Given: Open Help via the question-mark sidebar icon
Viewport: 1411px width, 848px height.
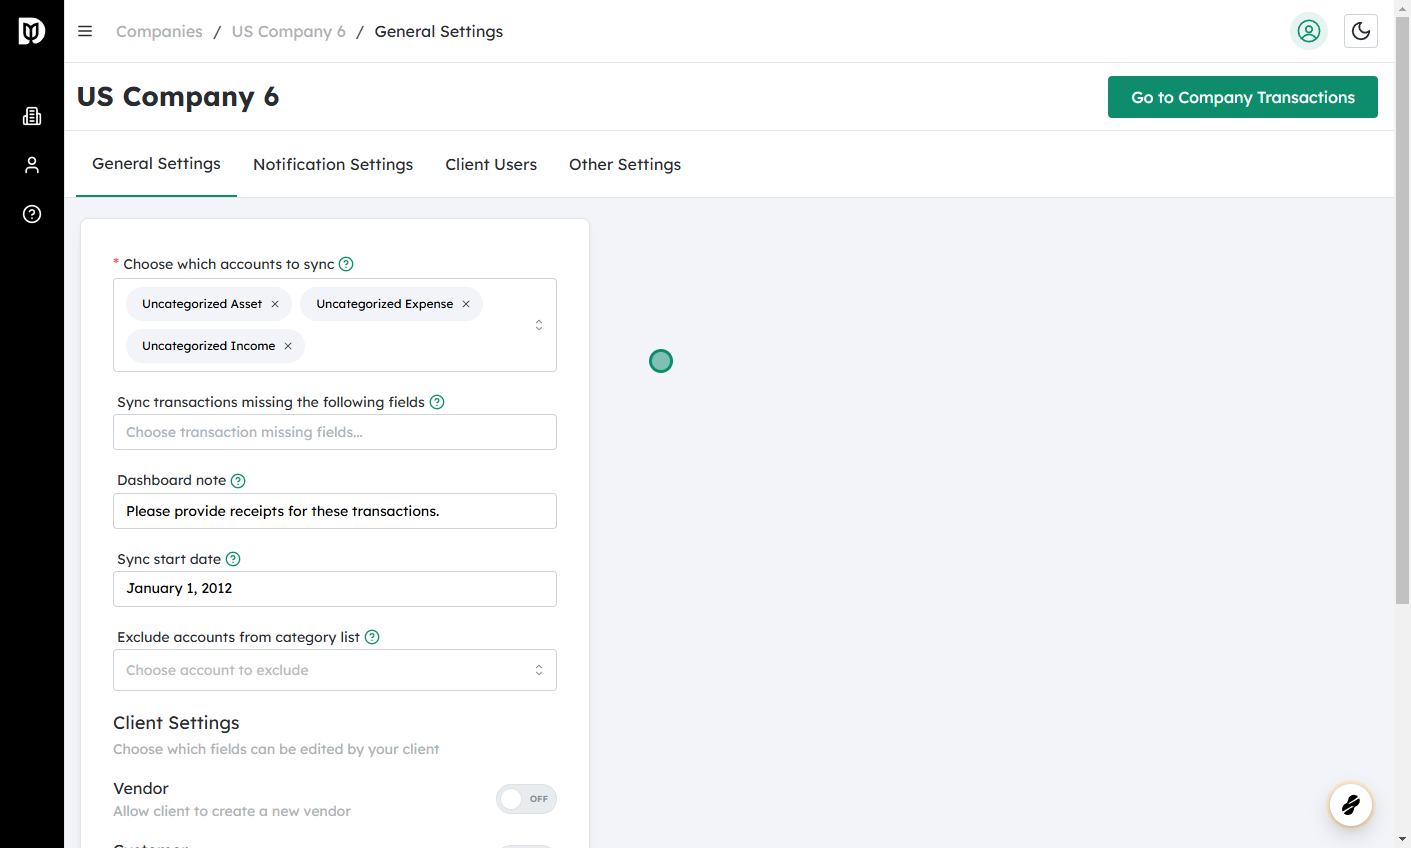Looking at the screenshot, I should coord(31,214).
